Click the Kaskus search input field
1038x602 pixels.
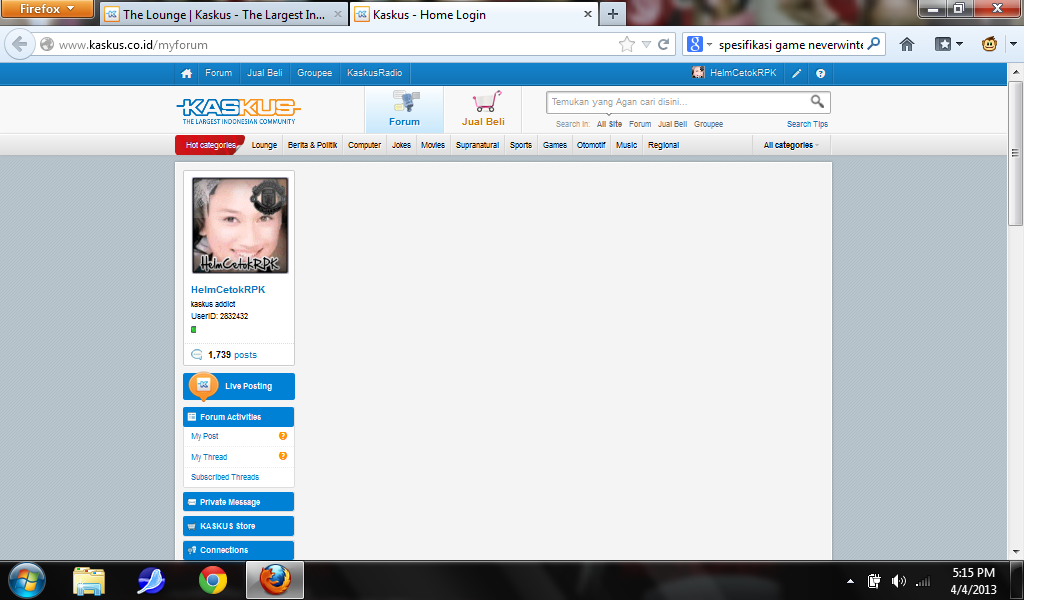(x=678, y=102)
